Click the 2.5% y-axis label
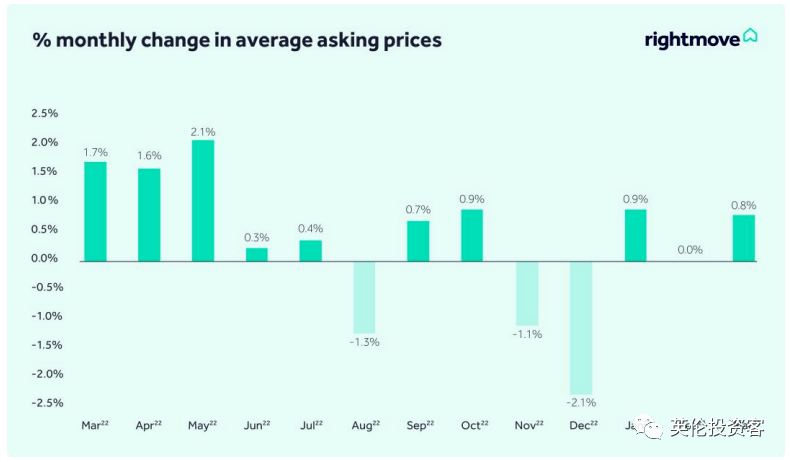The width and height of the screenshot is (790, 462). pyautogui.click(x=47, y=113)
